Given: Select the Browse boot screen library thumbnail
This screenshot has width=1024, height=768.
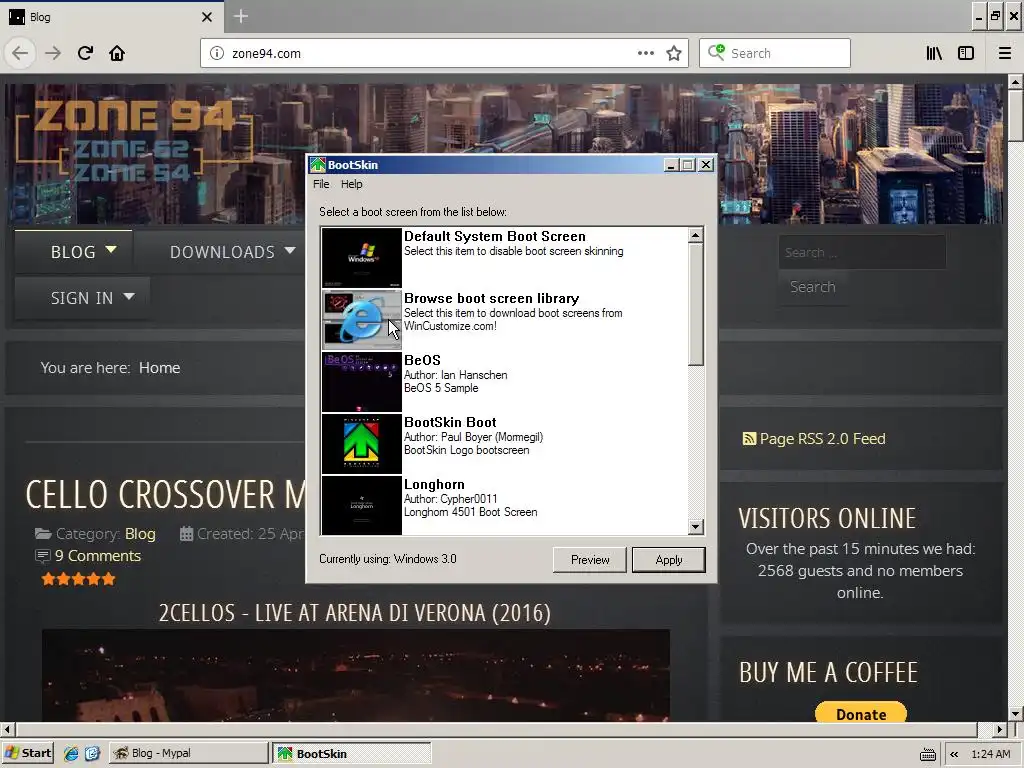Looking at the screenshot, I should [x=361, y=319].
